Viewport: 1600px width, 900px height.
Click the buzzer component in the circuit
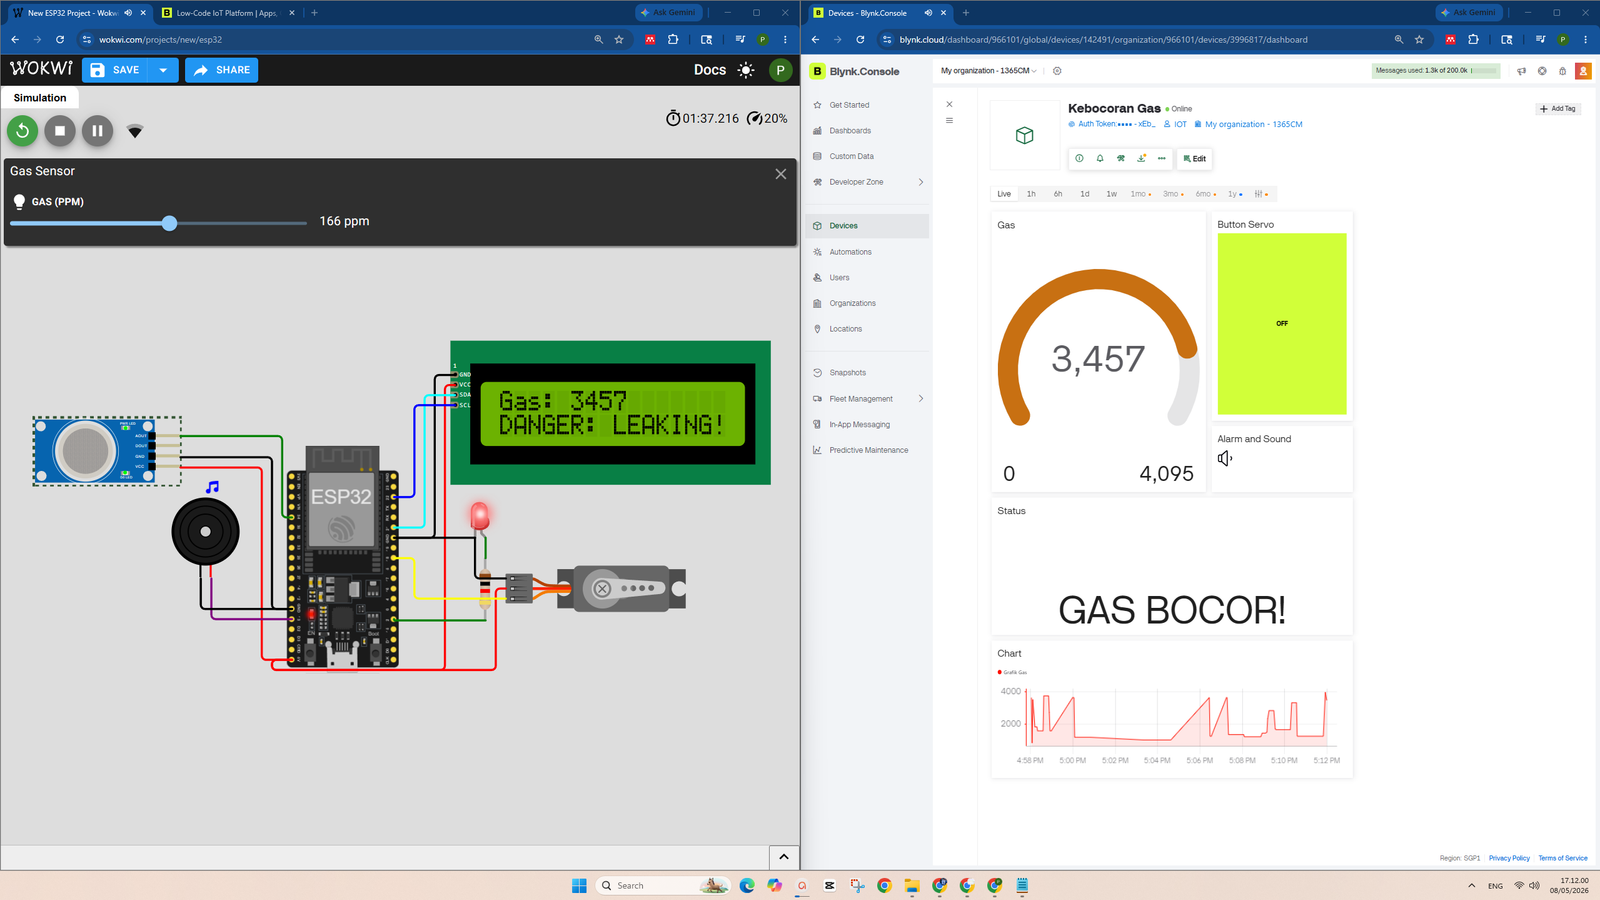tap(205, 531)
